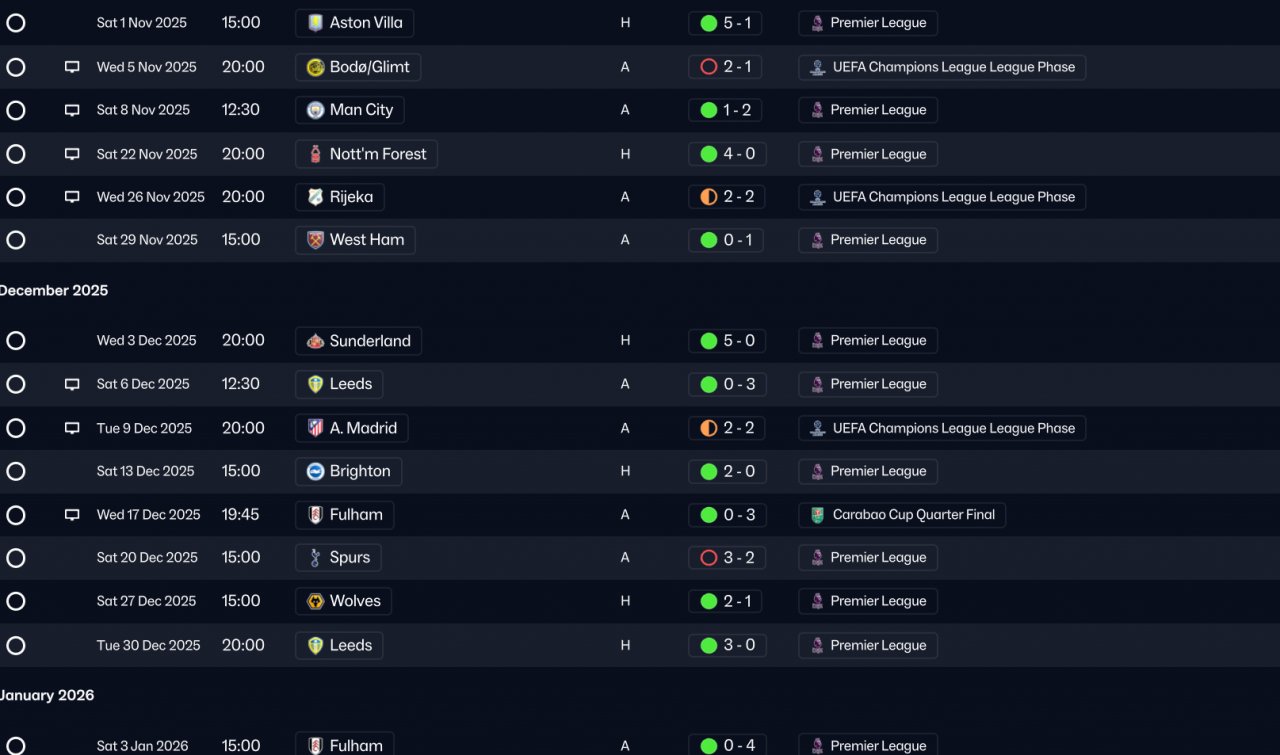Image resolution: width=1280 pixels, height=755 pixels.
Task: Open the West Ham team button
Action: tap(355, 240)
